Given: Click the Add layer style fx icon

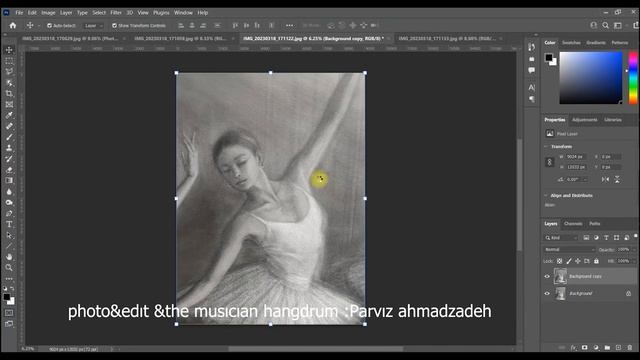Looking at the screenshot, I should (573, 348).
